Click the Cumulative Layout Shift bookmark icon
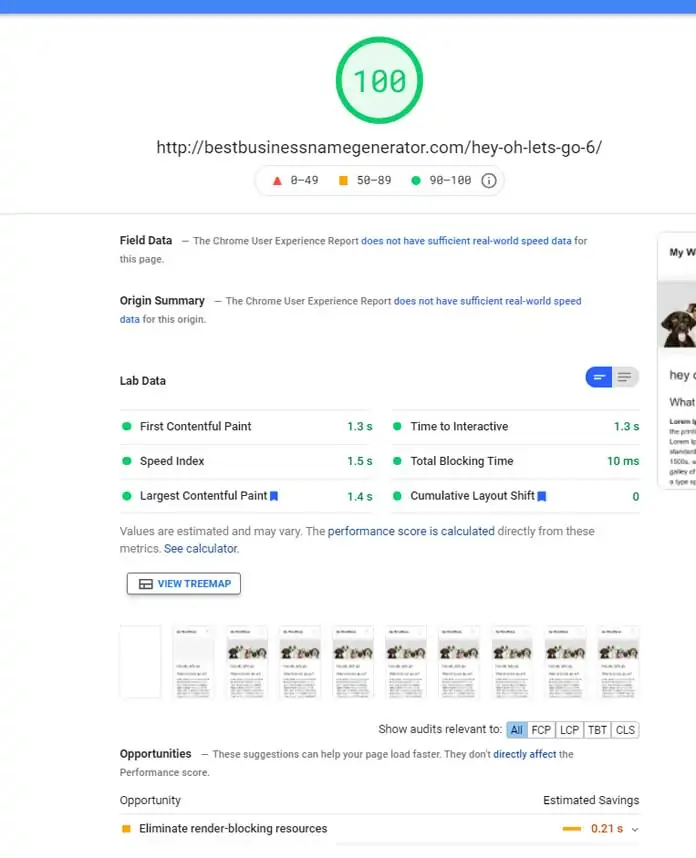The height and width of the screenshot is (858, 696). coord(542,496)
